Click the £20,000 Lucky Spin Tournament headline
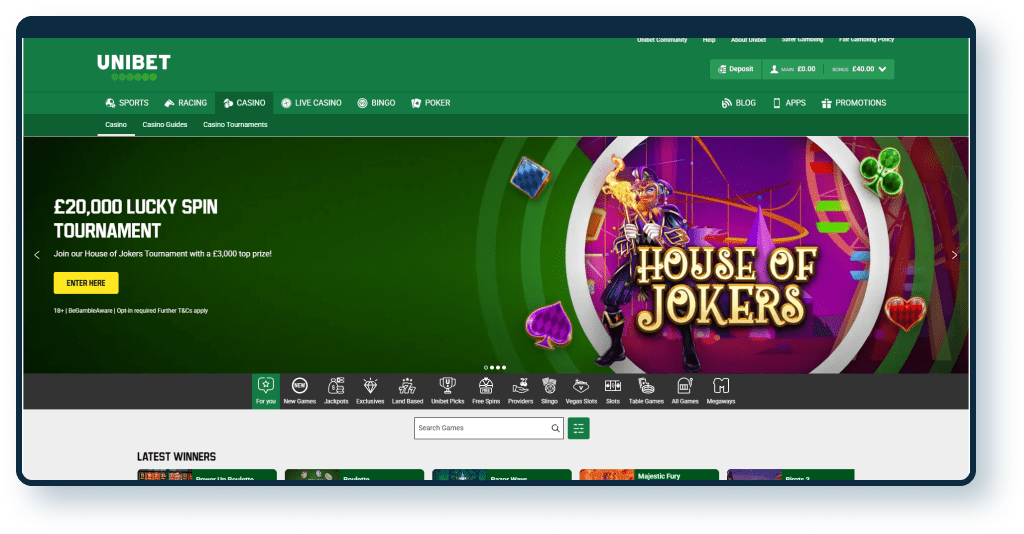 [x=136, y=219]
